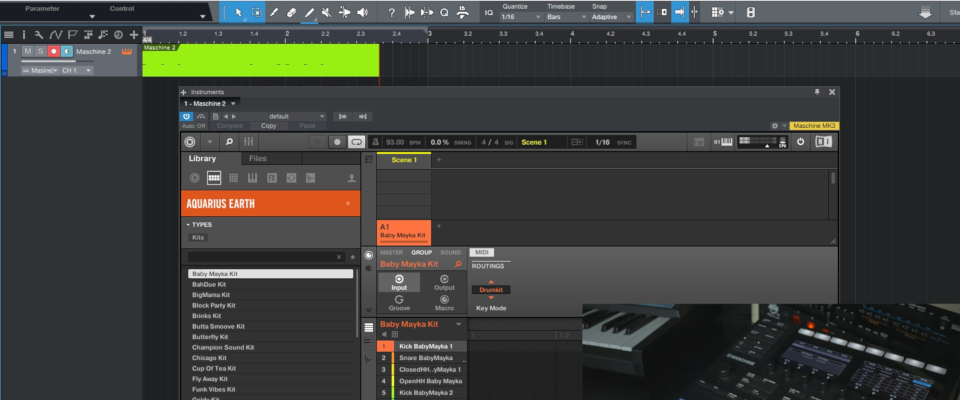
Task: Switch to the Files tab
Action: pyautogui.click(x=258, y=159)
